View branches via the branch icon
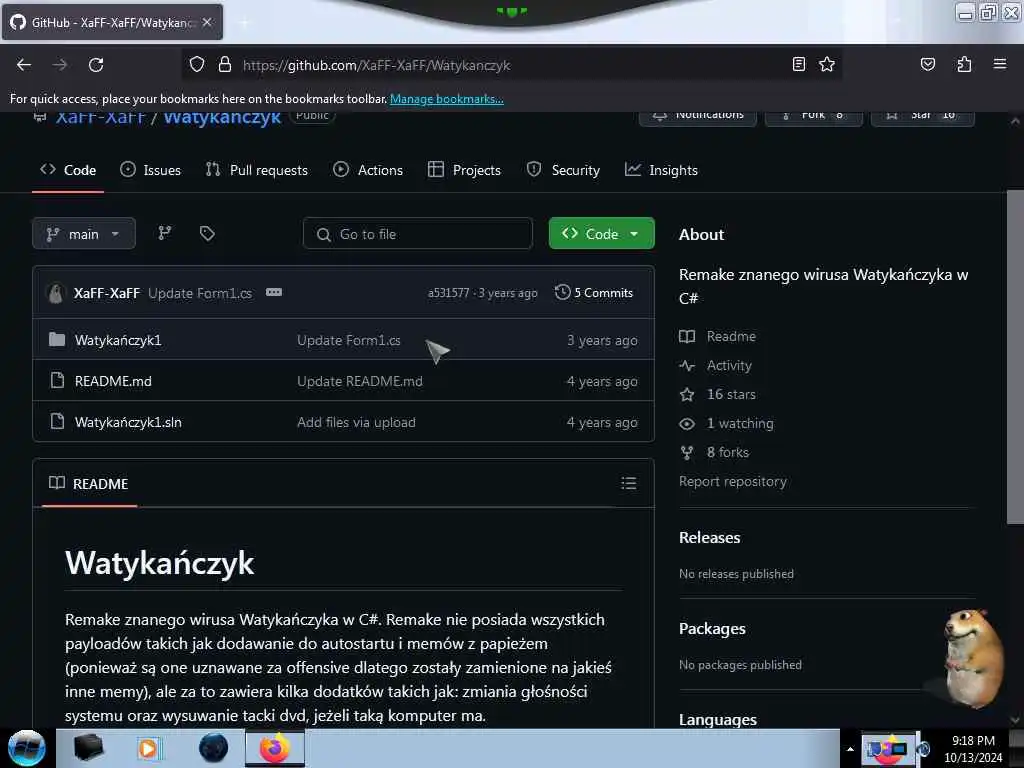The image size is (1024, 768). 165,233
